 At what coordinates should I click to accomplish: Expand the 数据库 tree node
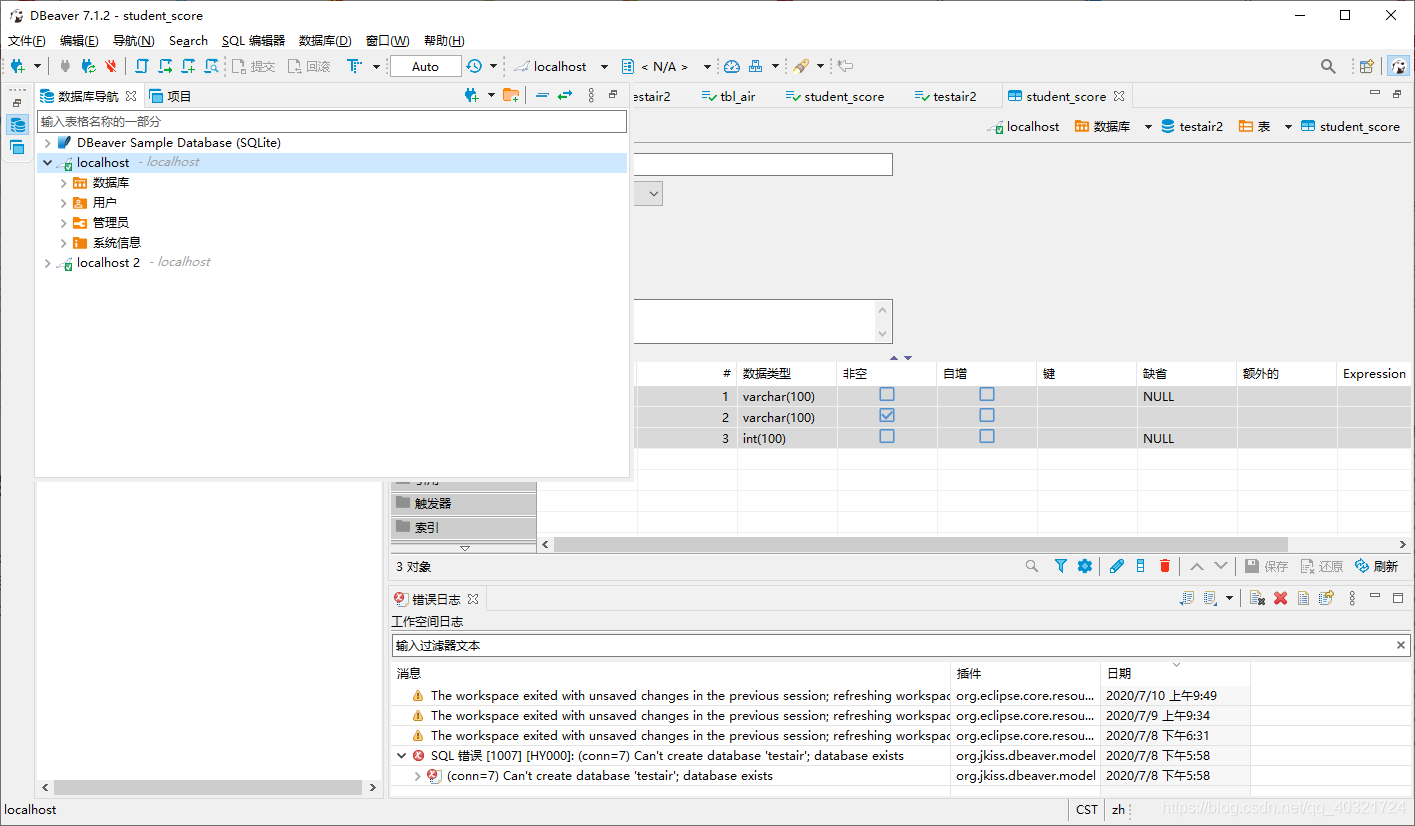point(63,183)
